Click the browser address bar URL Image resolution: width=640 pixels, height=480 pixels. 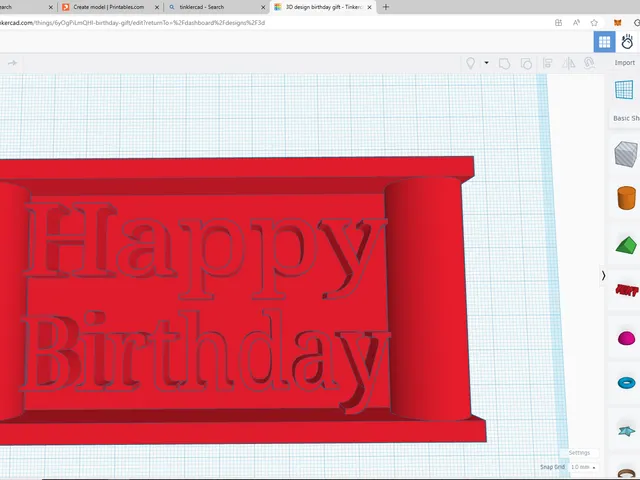[x=132, y=23]
